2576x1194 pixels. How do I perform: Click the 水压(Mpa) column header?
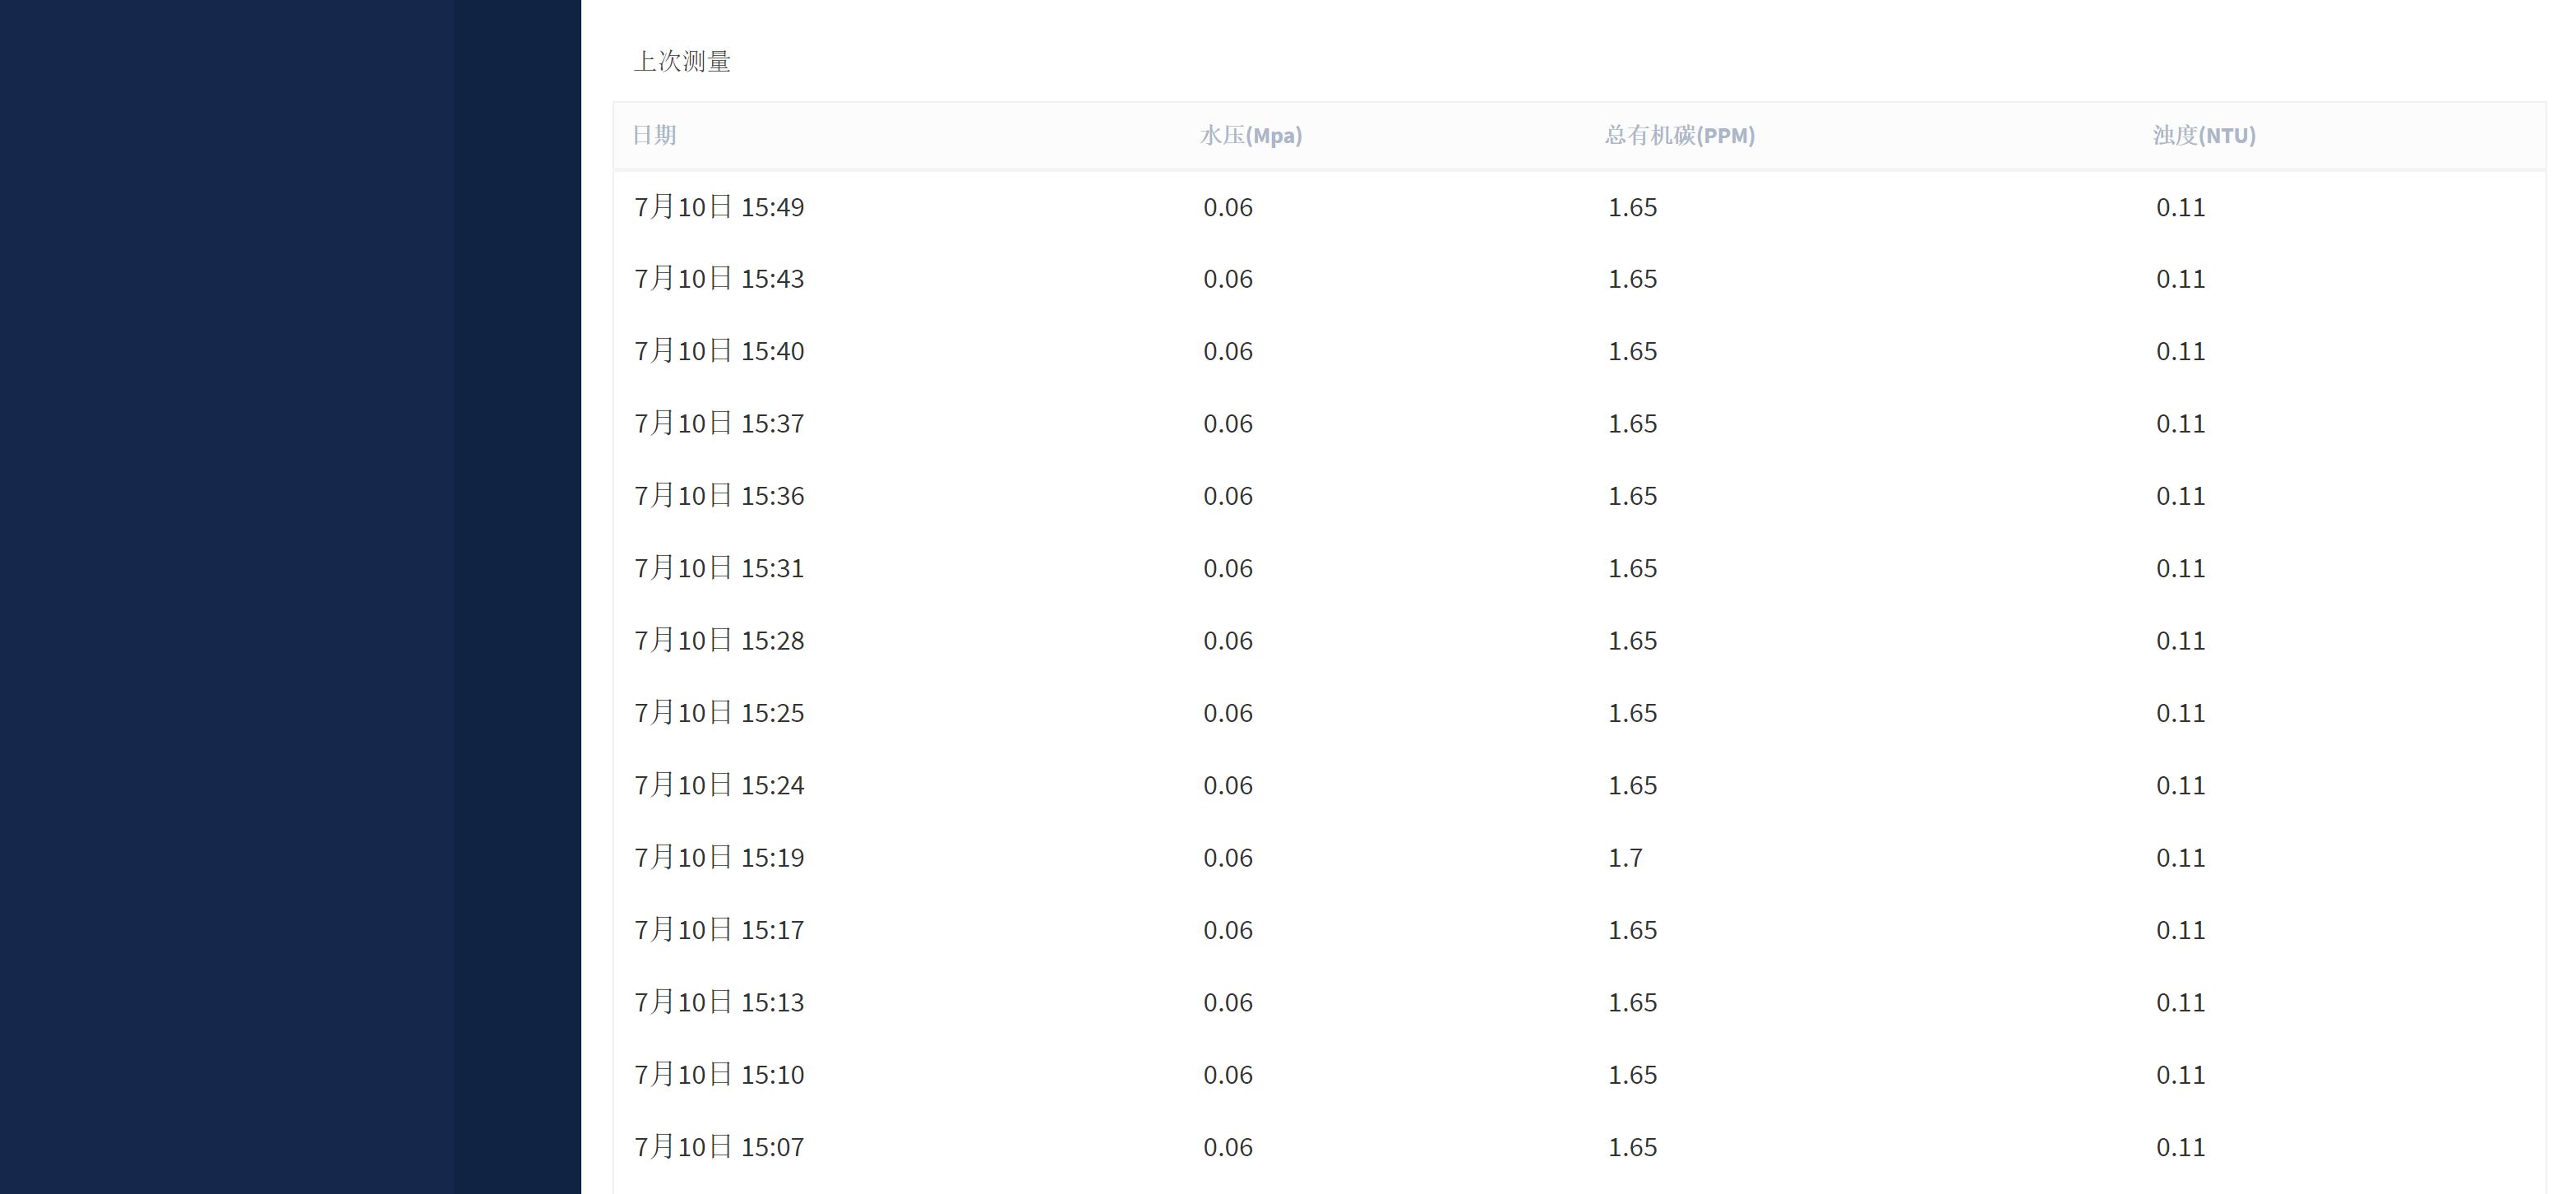click(1251, 135)
